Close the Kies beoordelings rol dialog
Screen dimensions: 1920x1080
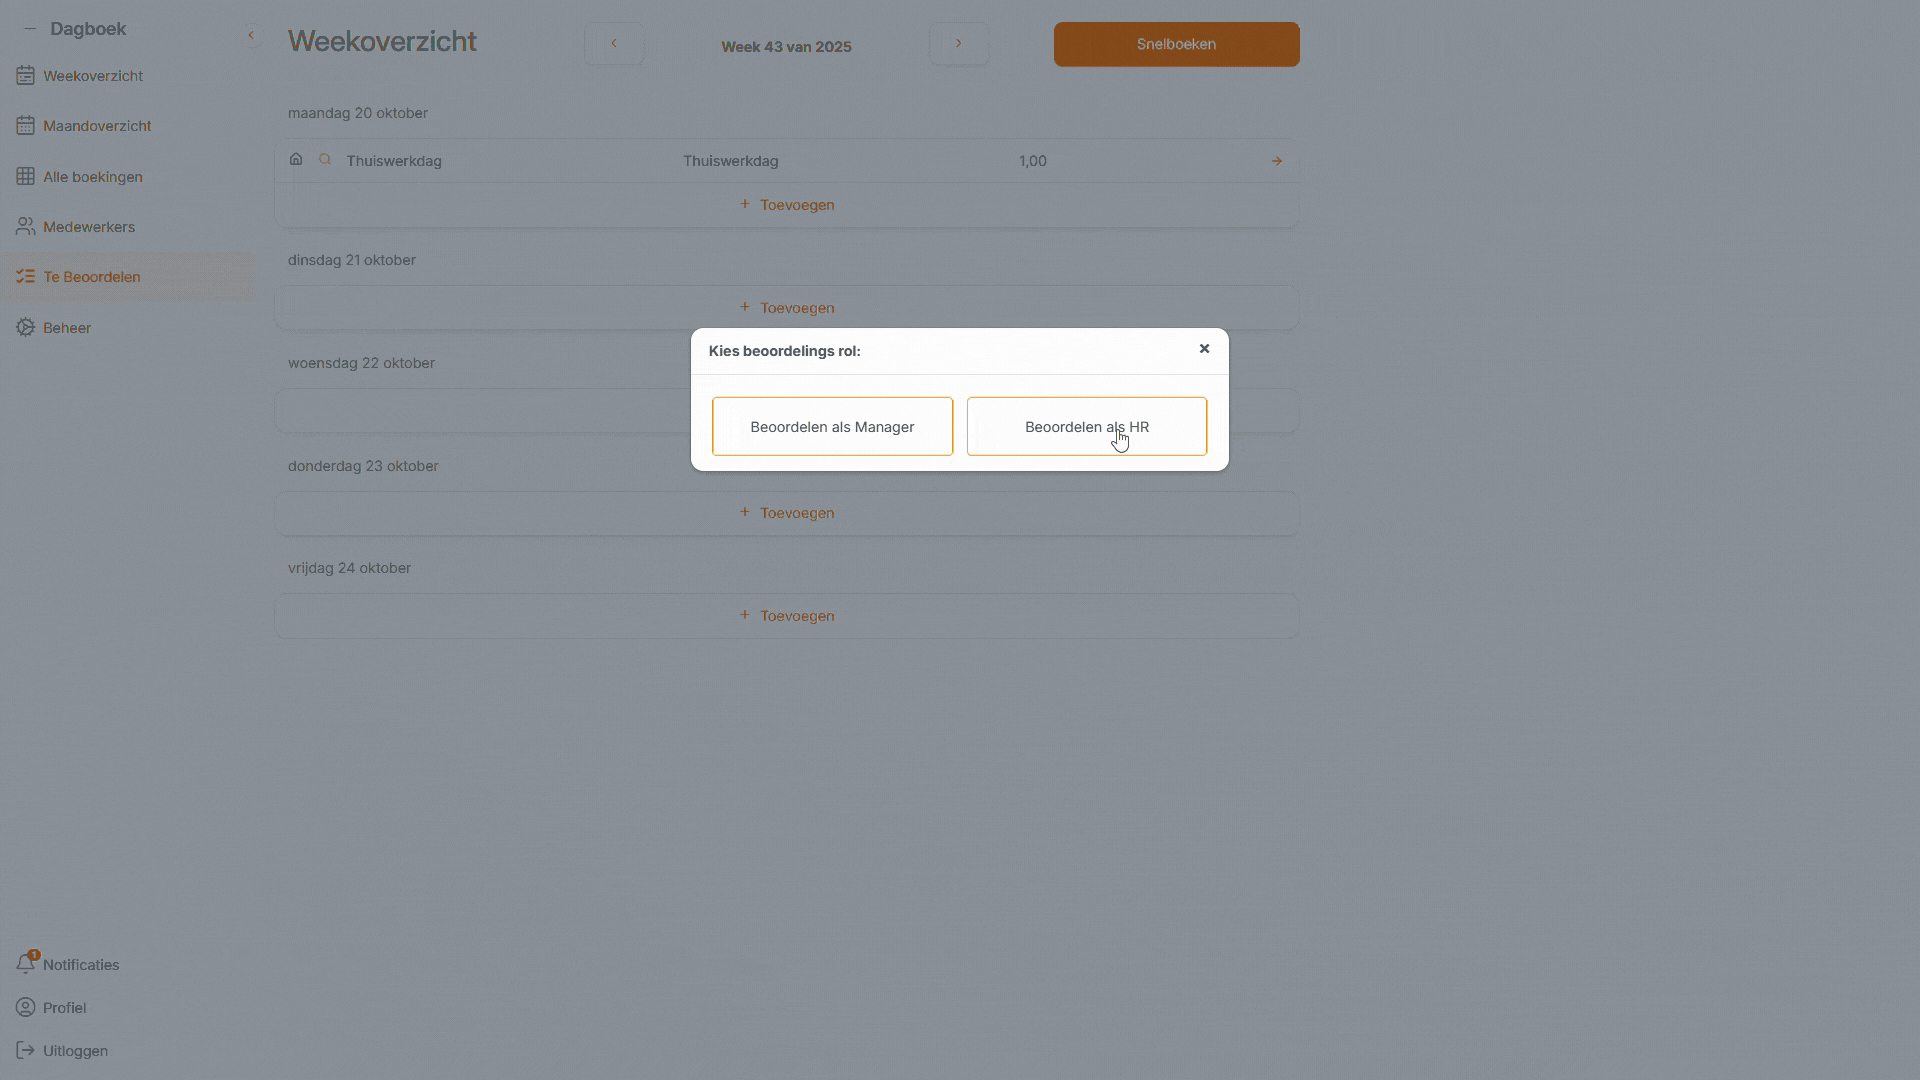point(1204,349)
